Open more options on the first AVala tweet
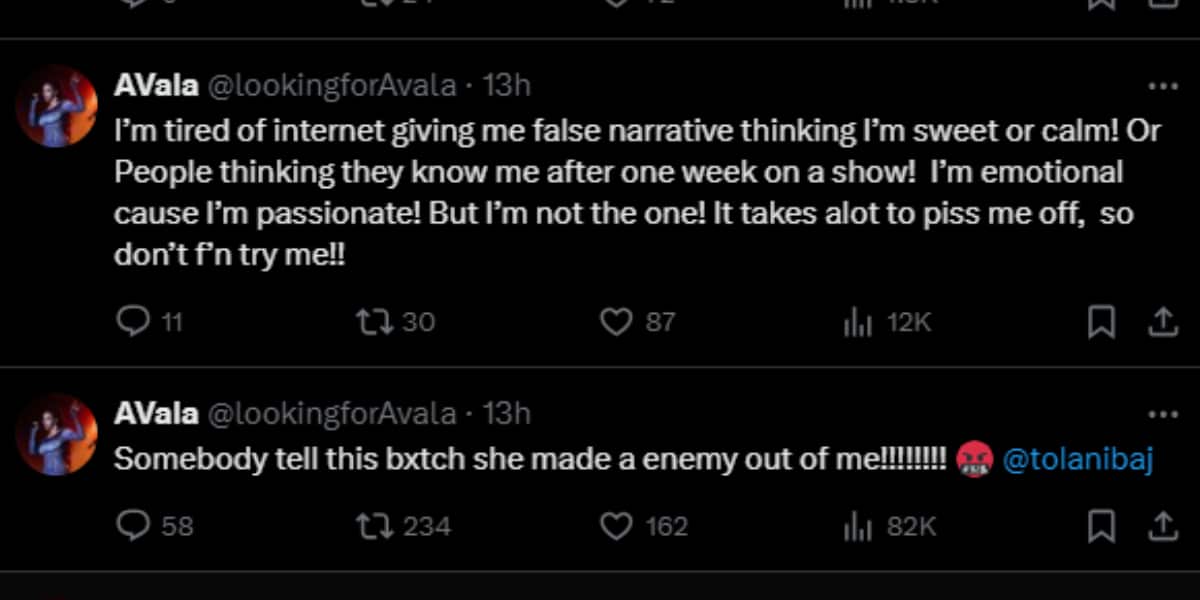 click(1162, 87)
